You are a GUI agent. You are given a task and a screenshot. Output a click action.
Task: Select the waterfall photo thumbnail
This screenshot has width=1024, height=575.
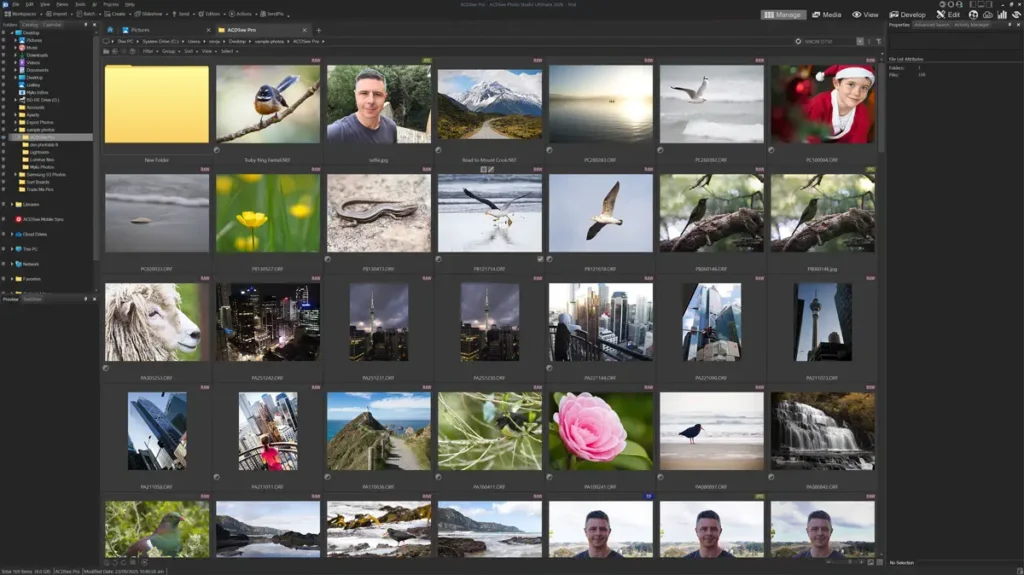click(x=822, y=431)
